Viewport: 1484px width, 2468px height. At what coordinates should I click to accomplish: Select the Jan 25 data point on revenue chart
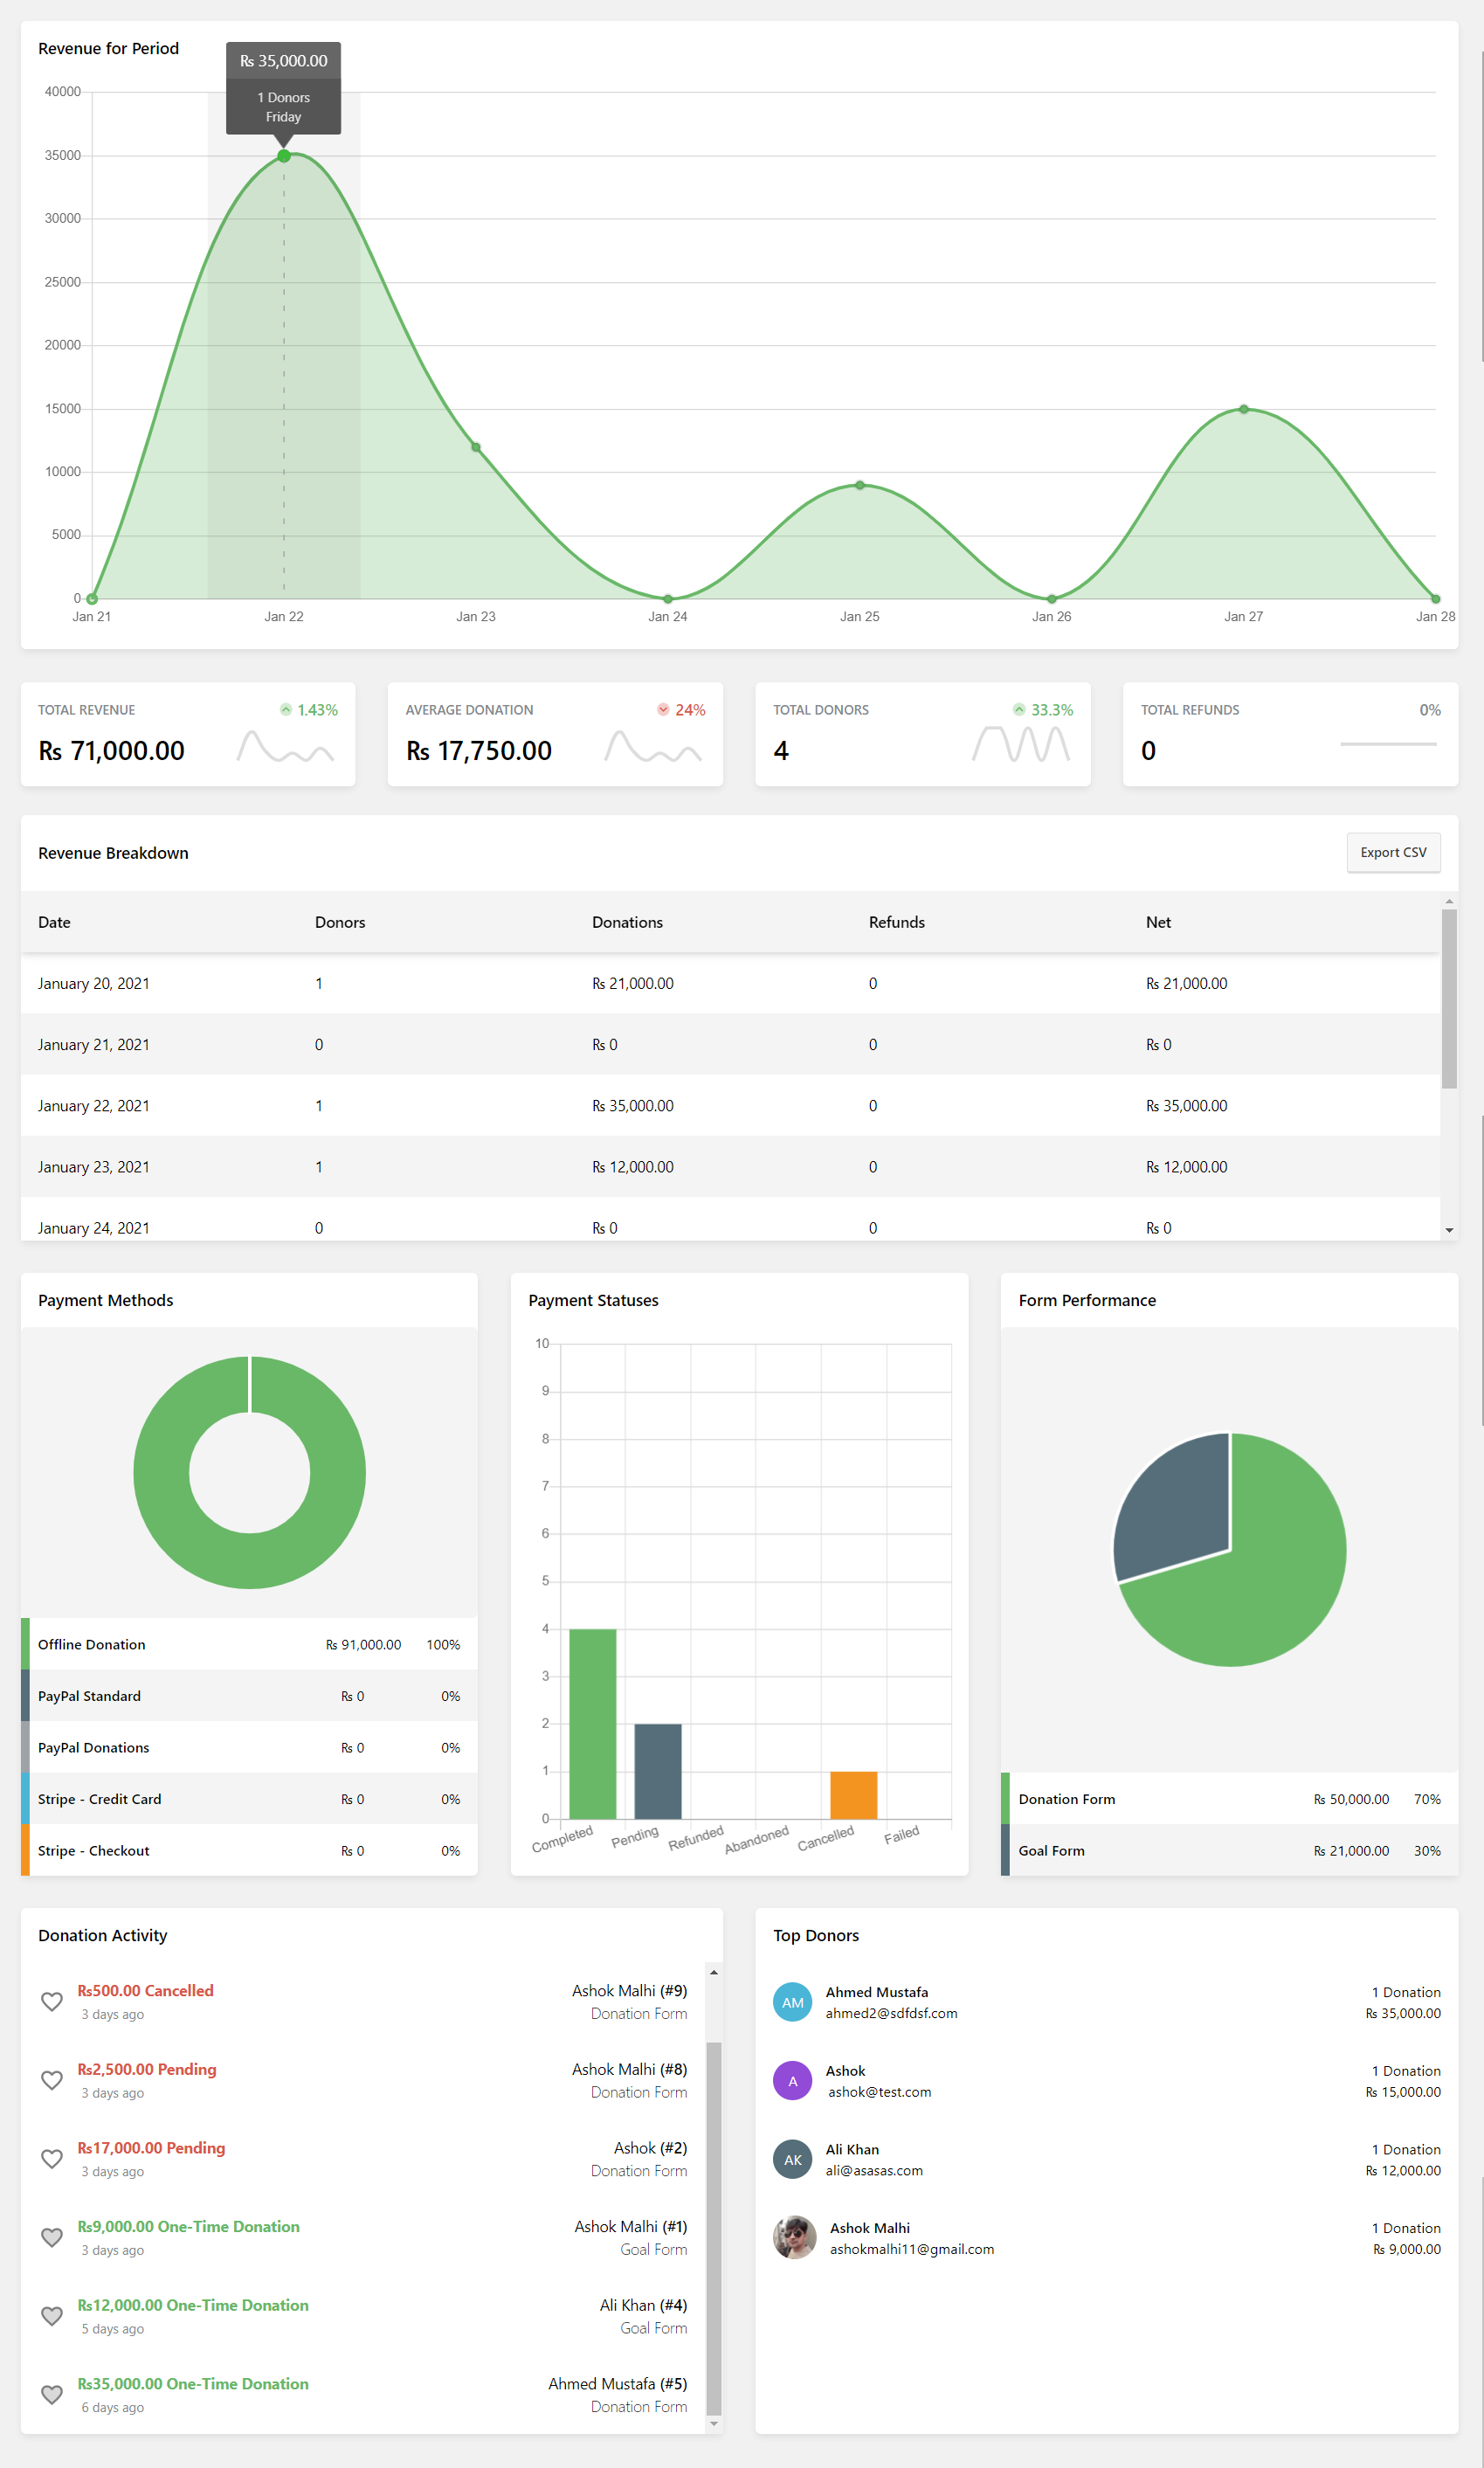click(x=859, y=485)
